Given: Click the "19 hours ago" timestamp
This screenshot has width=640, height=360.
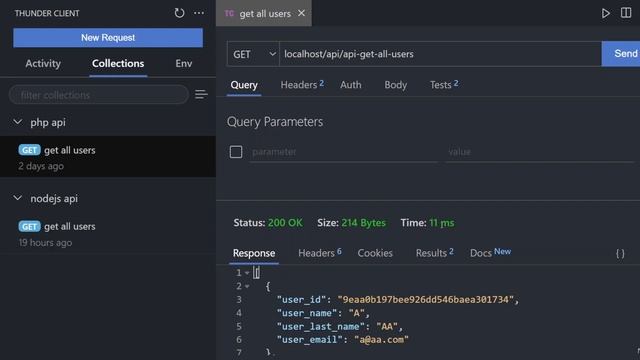Looking at the screenshot, I should coord(45,242).
